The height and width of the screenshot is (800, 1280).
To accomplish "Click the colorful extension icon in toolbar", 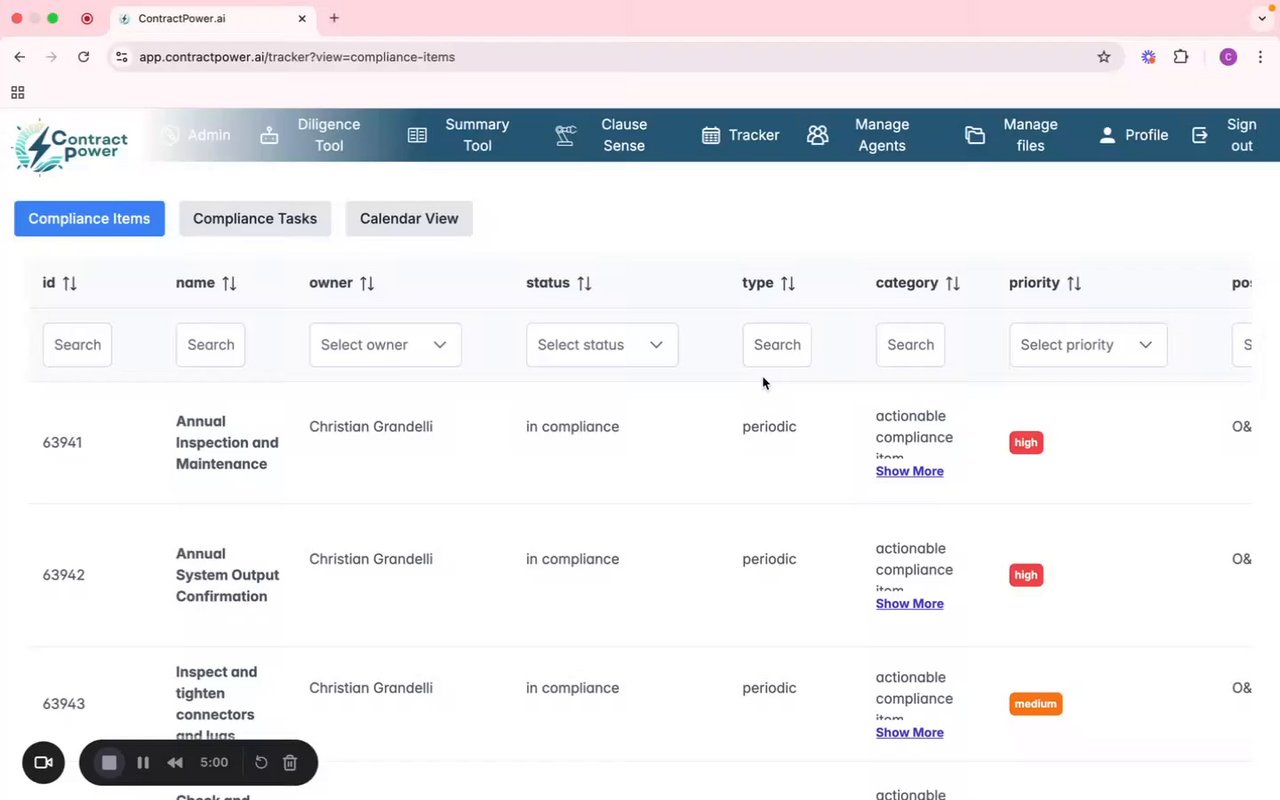I will 1149,57.
